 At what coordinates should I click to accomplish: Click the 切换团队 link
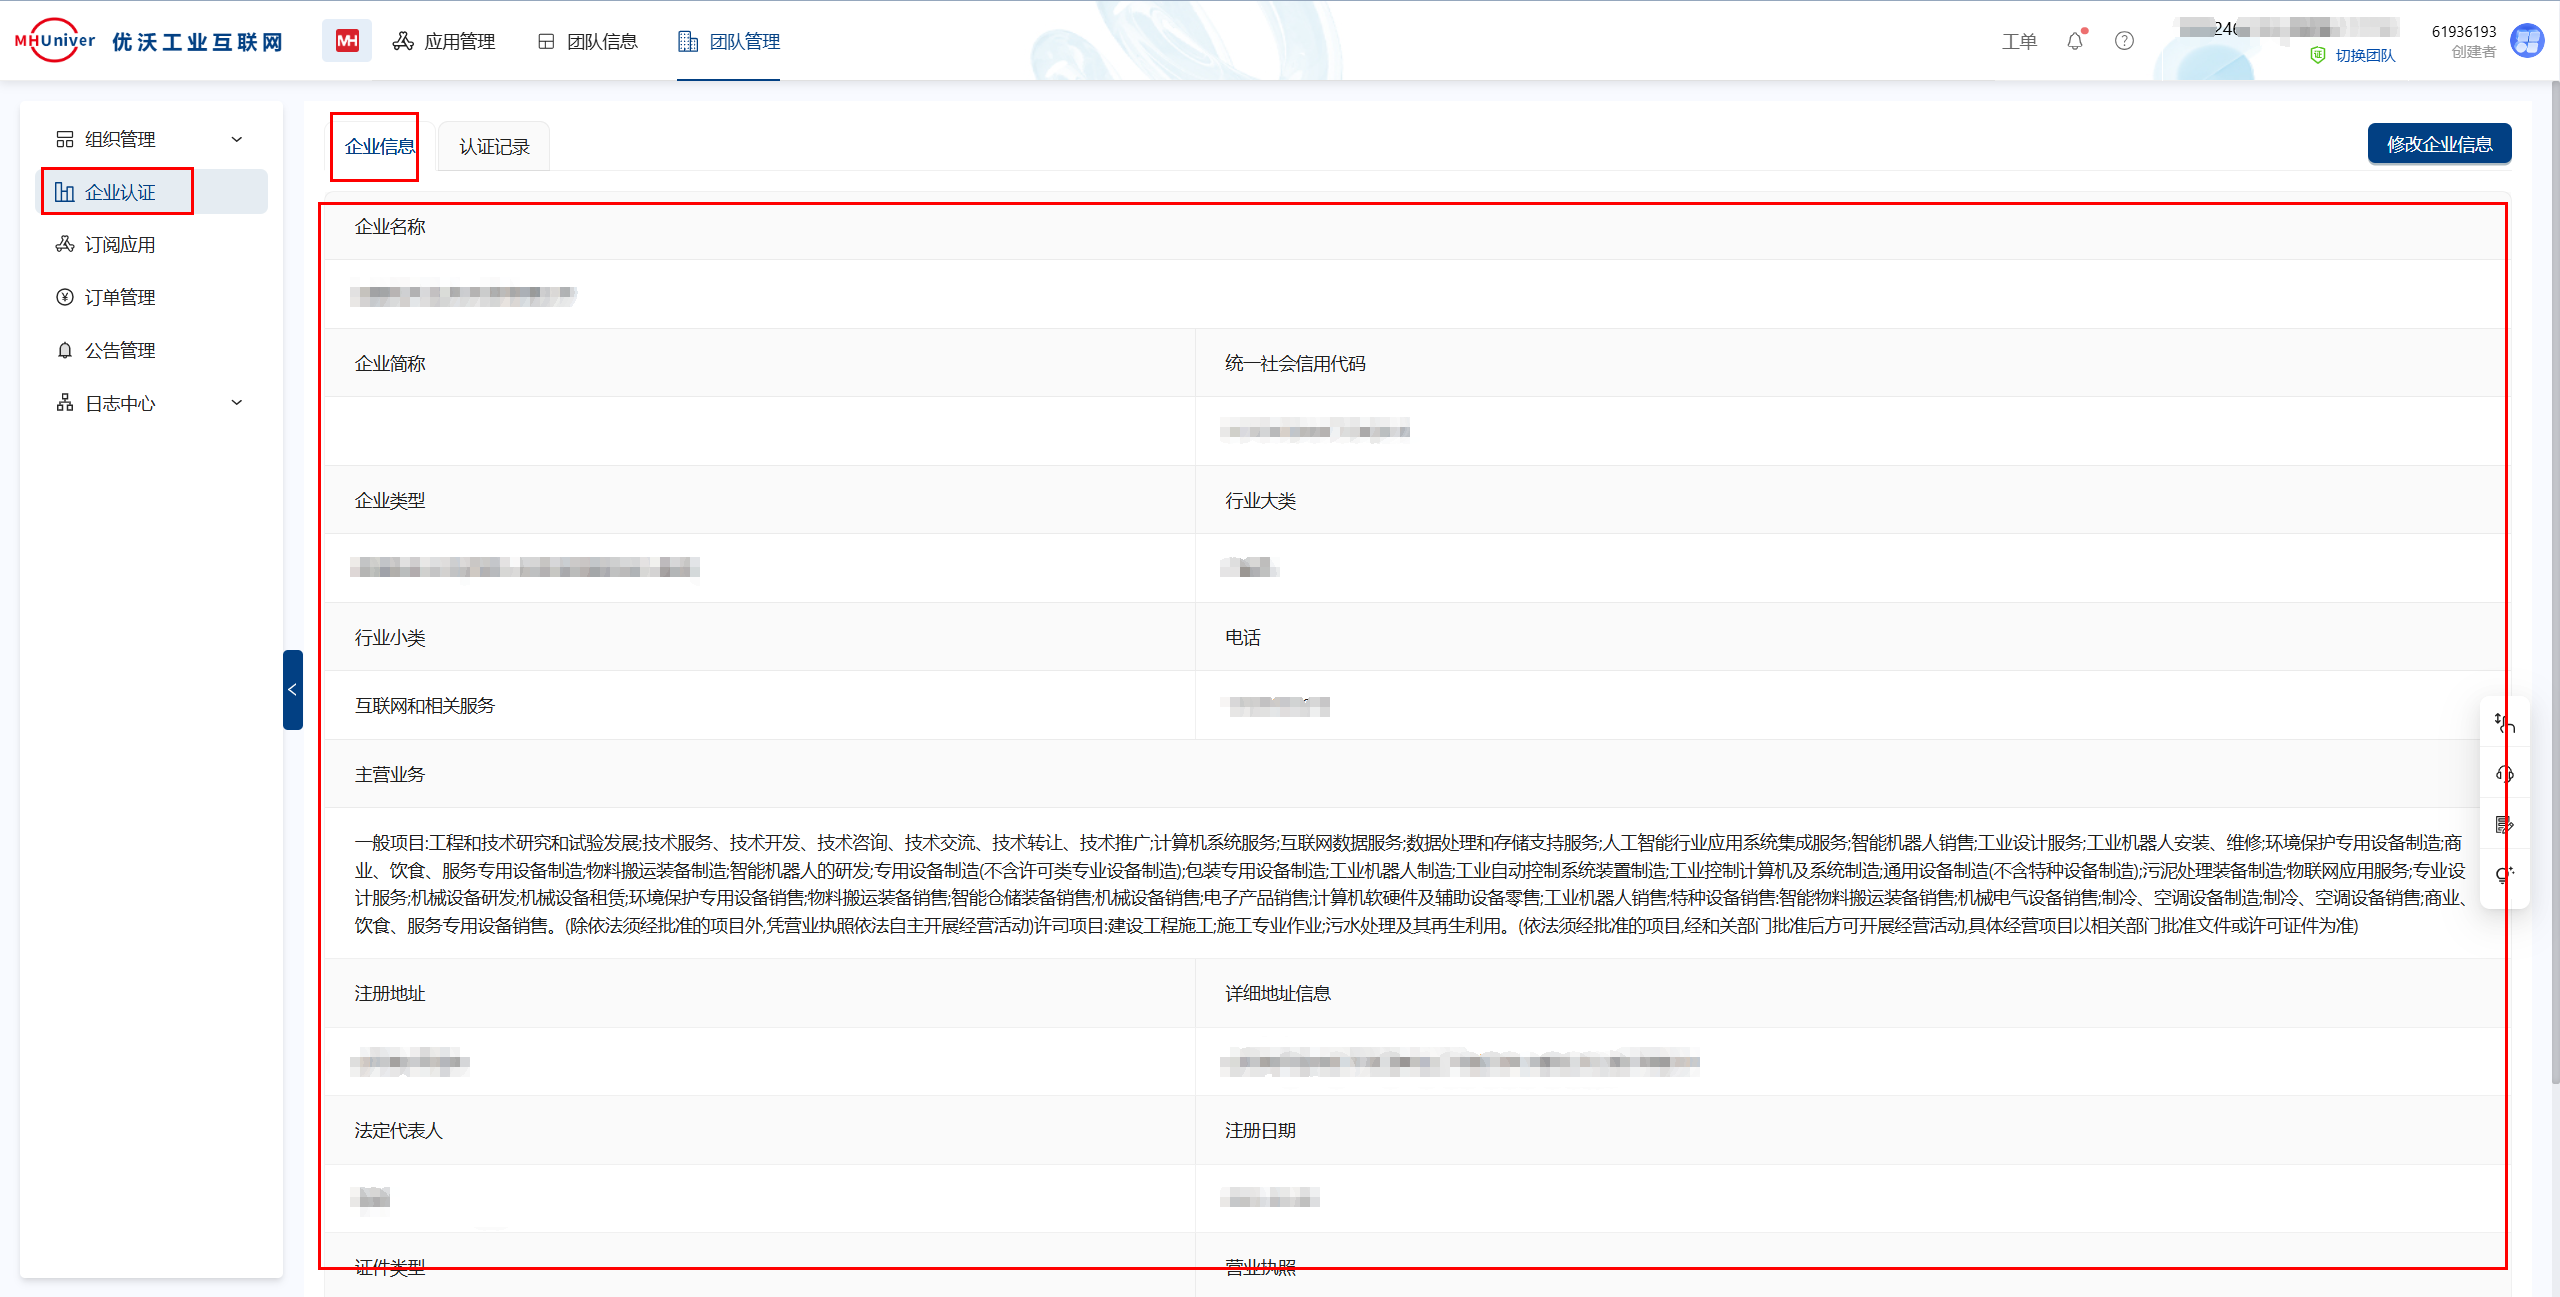pos(2364,56)
